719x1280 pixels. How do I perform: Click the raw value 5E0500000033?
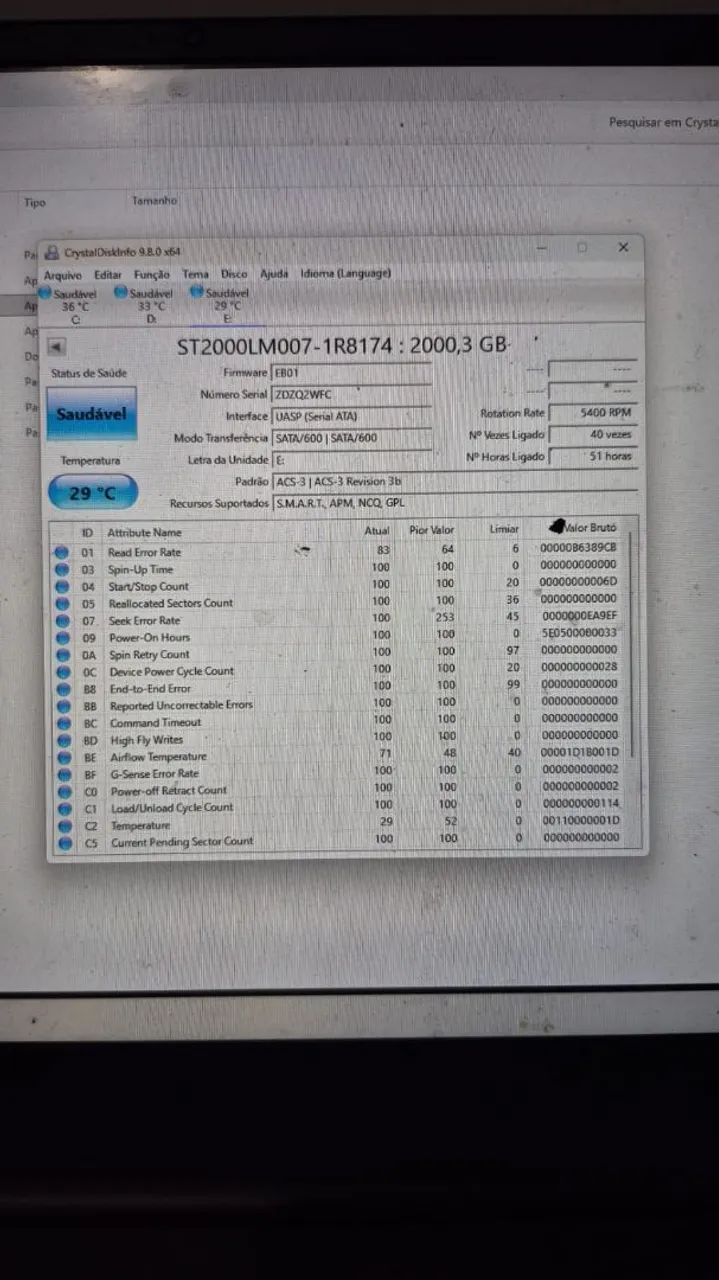579,632
